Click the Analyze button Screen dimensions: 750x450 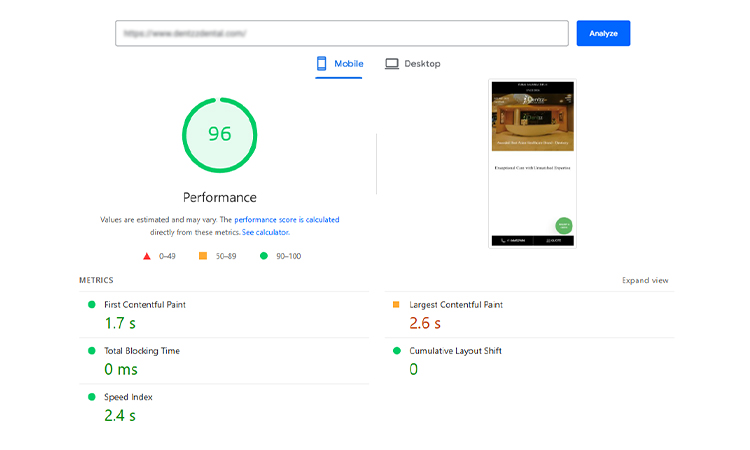pyautogui.click(x=603, y=33)
